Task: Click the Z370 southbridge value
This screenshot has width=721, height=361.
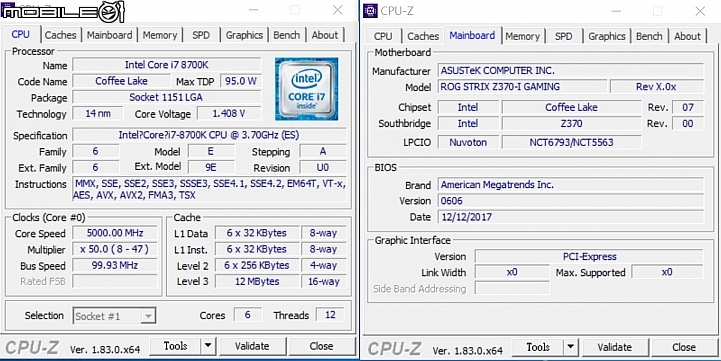Action: (571, 123)
